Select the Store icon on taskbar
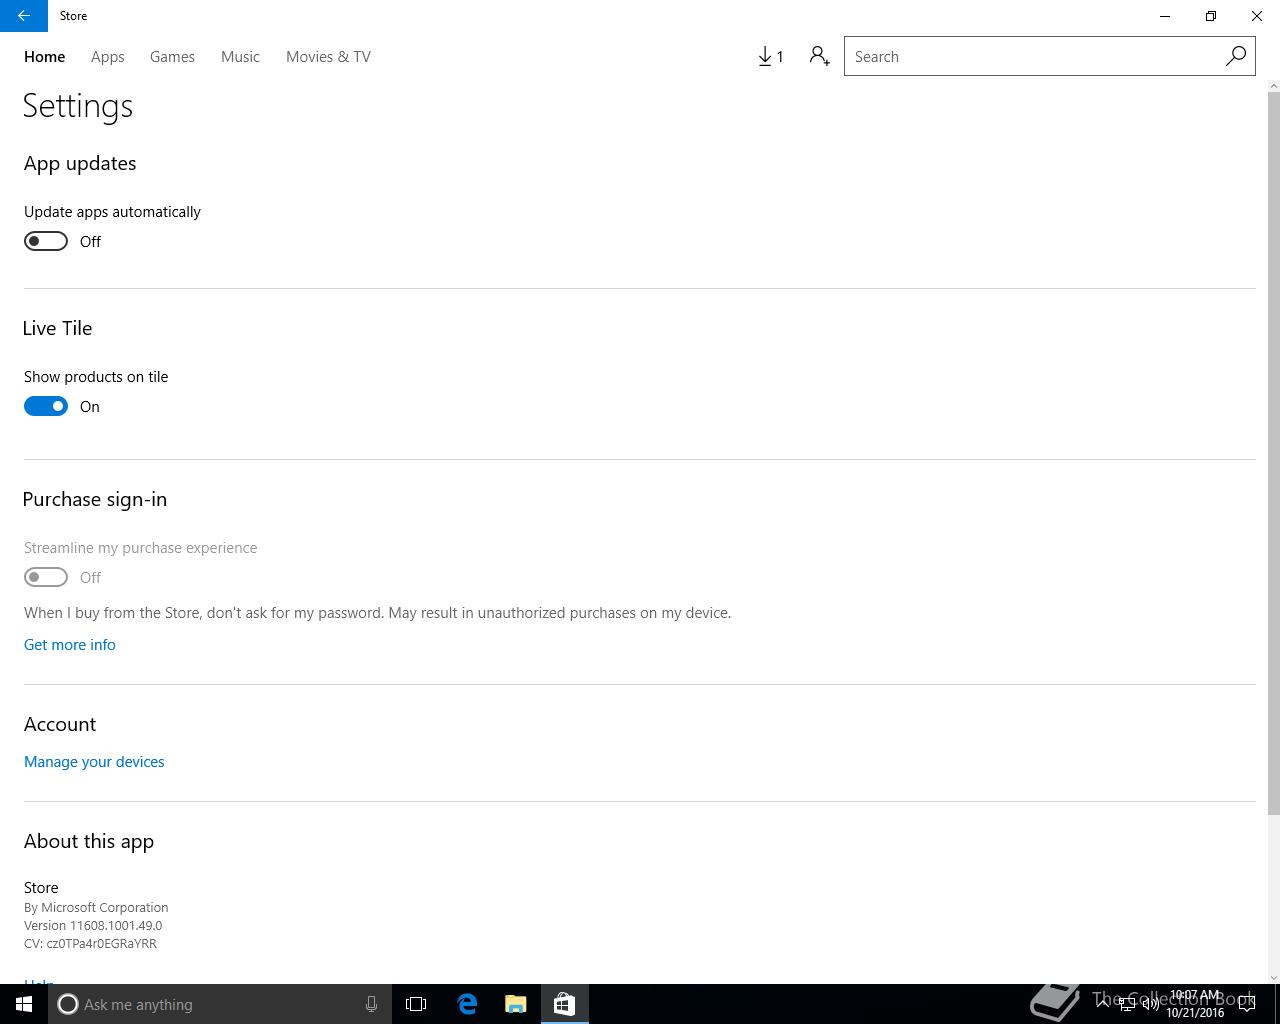 (564, 1004)
